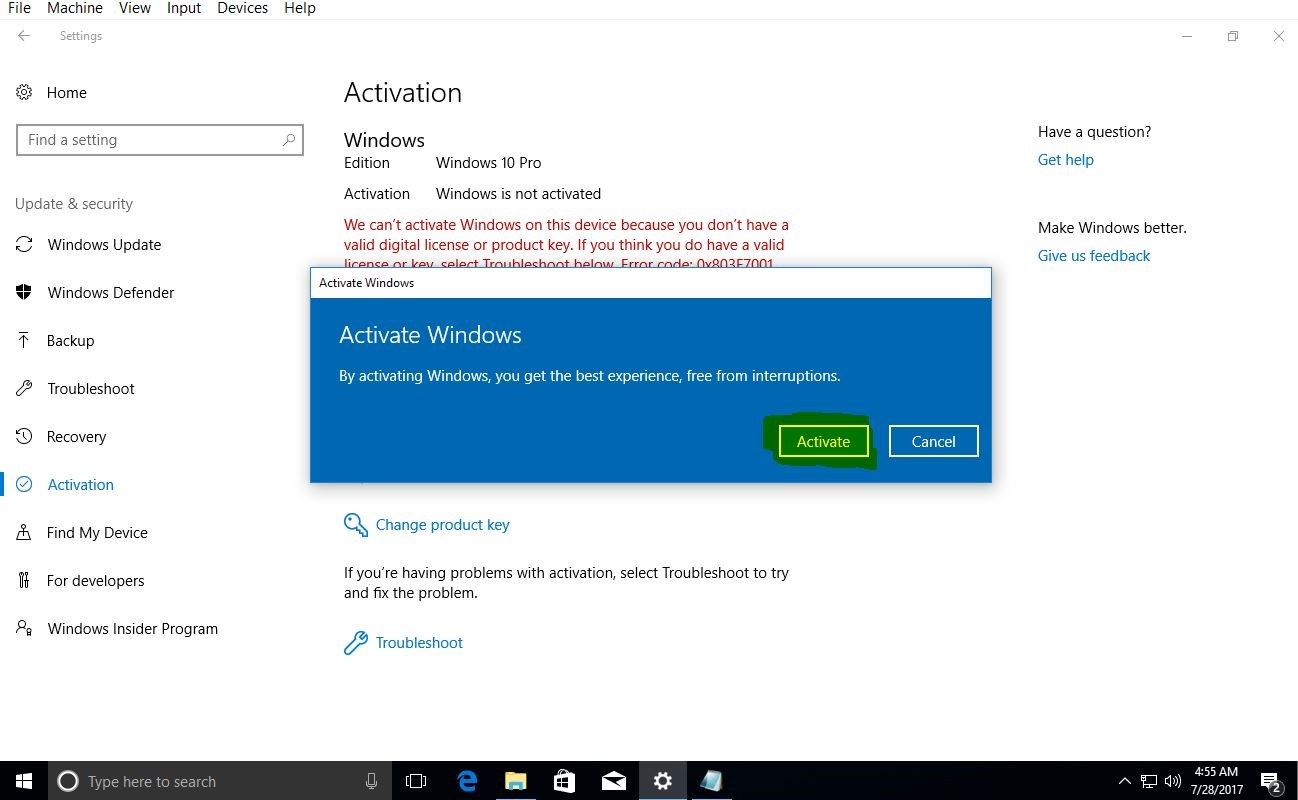Click the Activation page title
1298x800 pixels.
pos(403,93)
